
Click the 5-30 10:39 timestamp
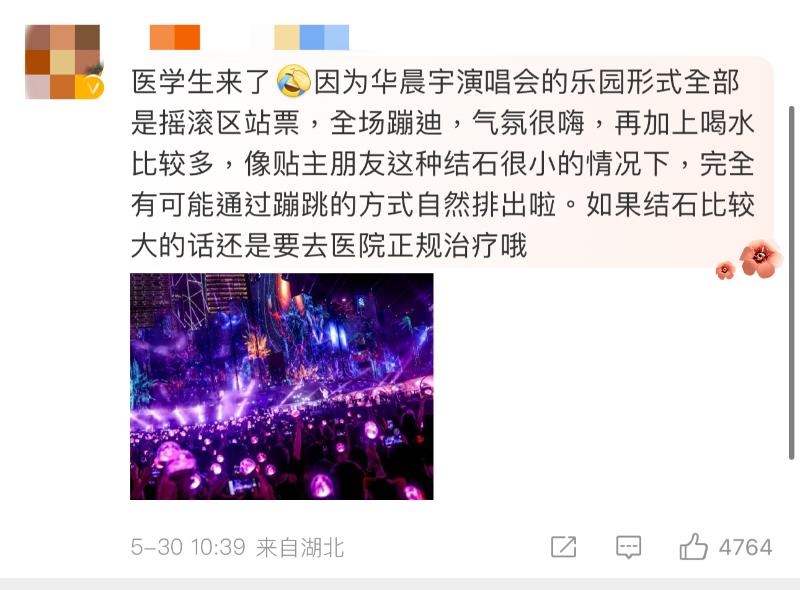[188, 547]
